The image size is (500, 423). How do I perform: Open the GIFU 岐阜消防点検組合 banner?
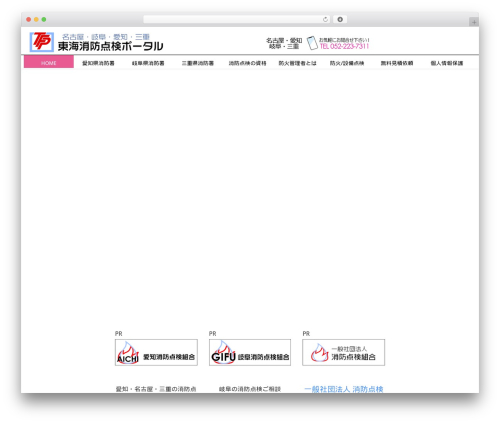250,352
